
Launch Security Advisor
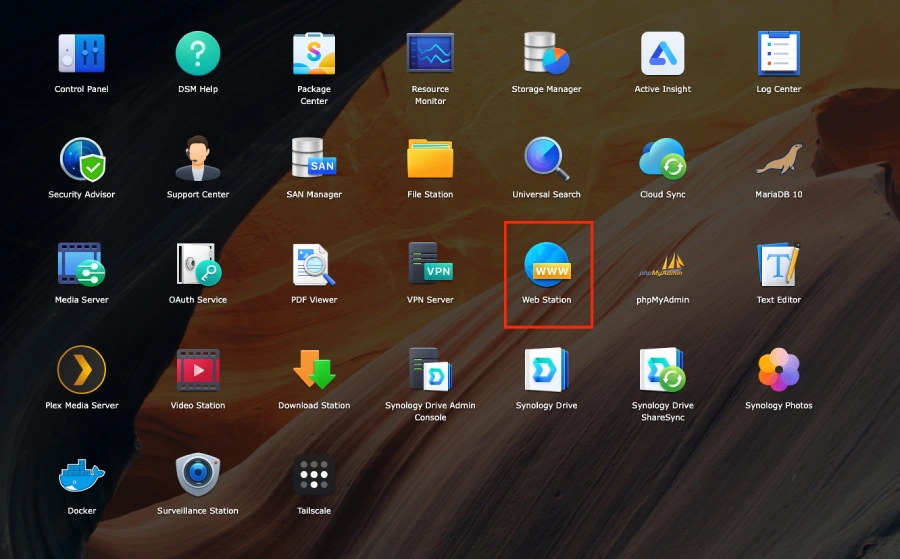(82, 159)
